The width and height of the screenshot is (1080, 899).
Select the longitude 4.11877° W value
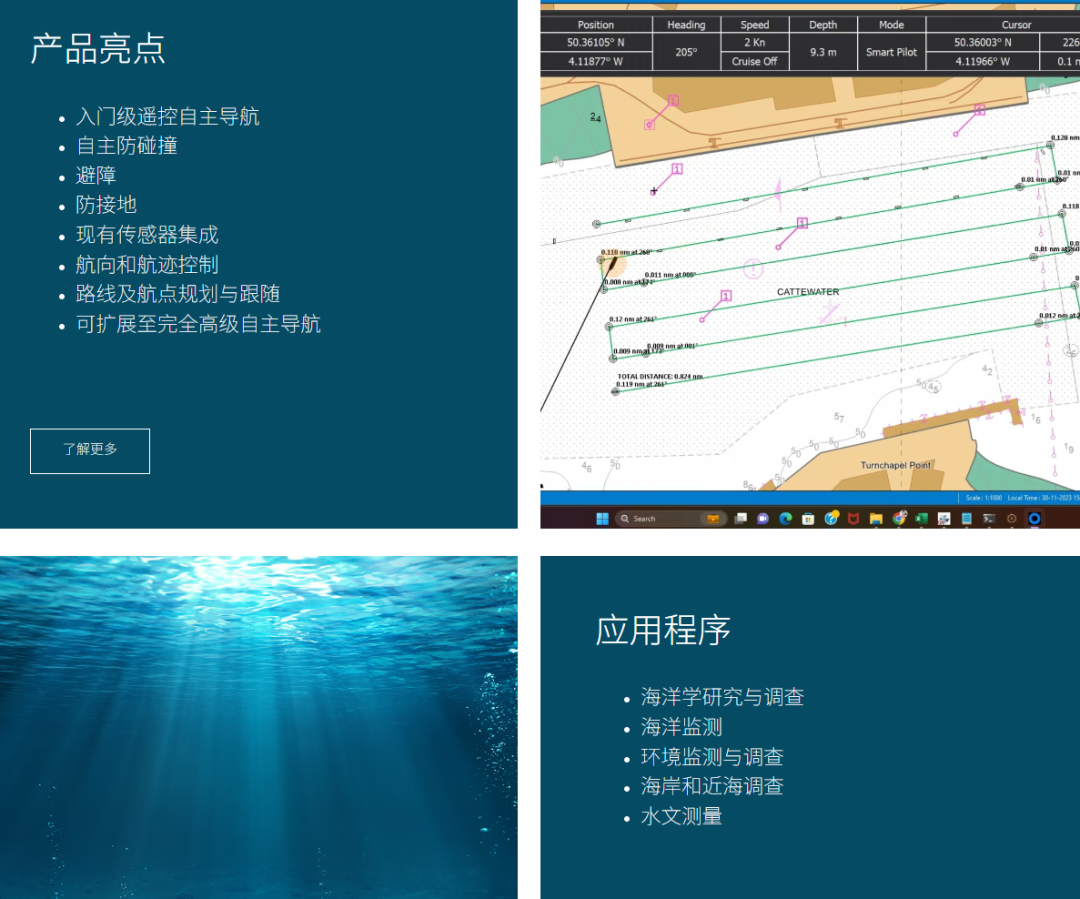click(x=596, y=61)
